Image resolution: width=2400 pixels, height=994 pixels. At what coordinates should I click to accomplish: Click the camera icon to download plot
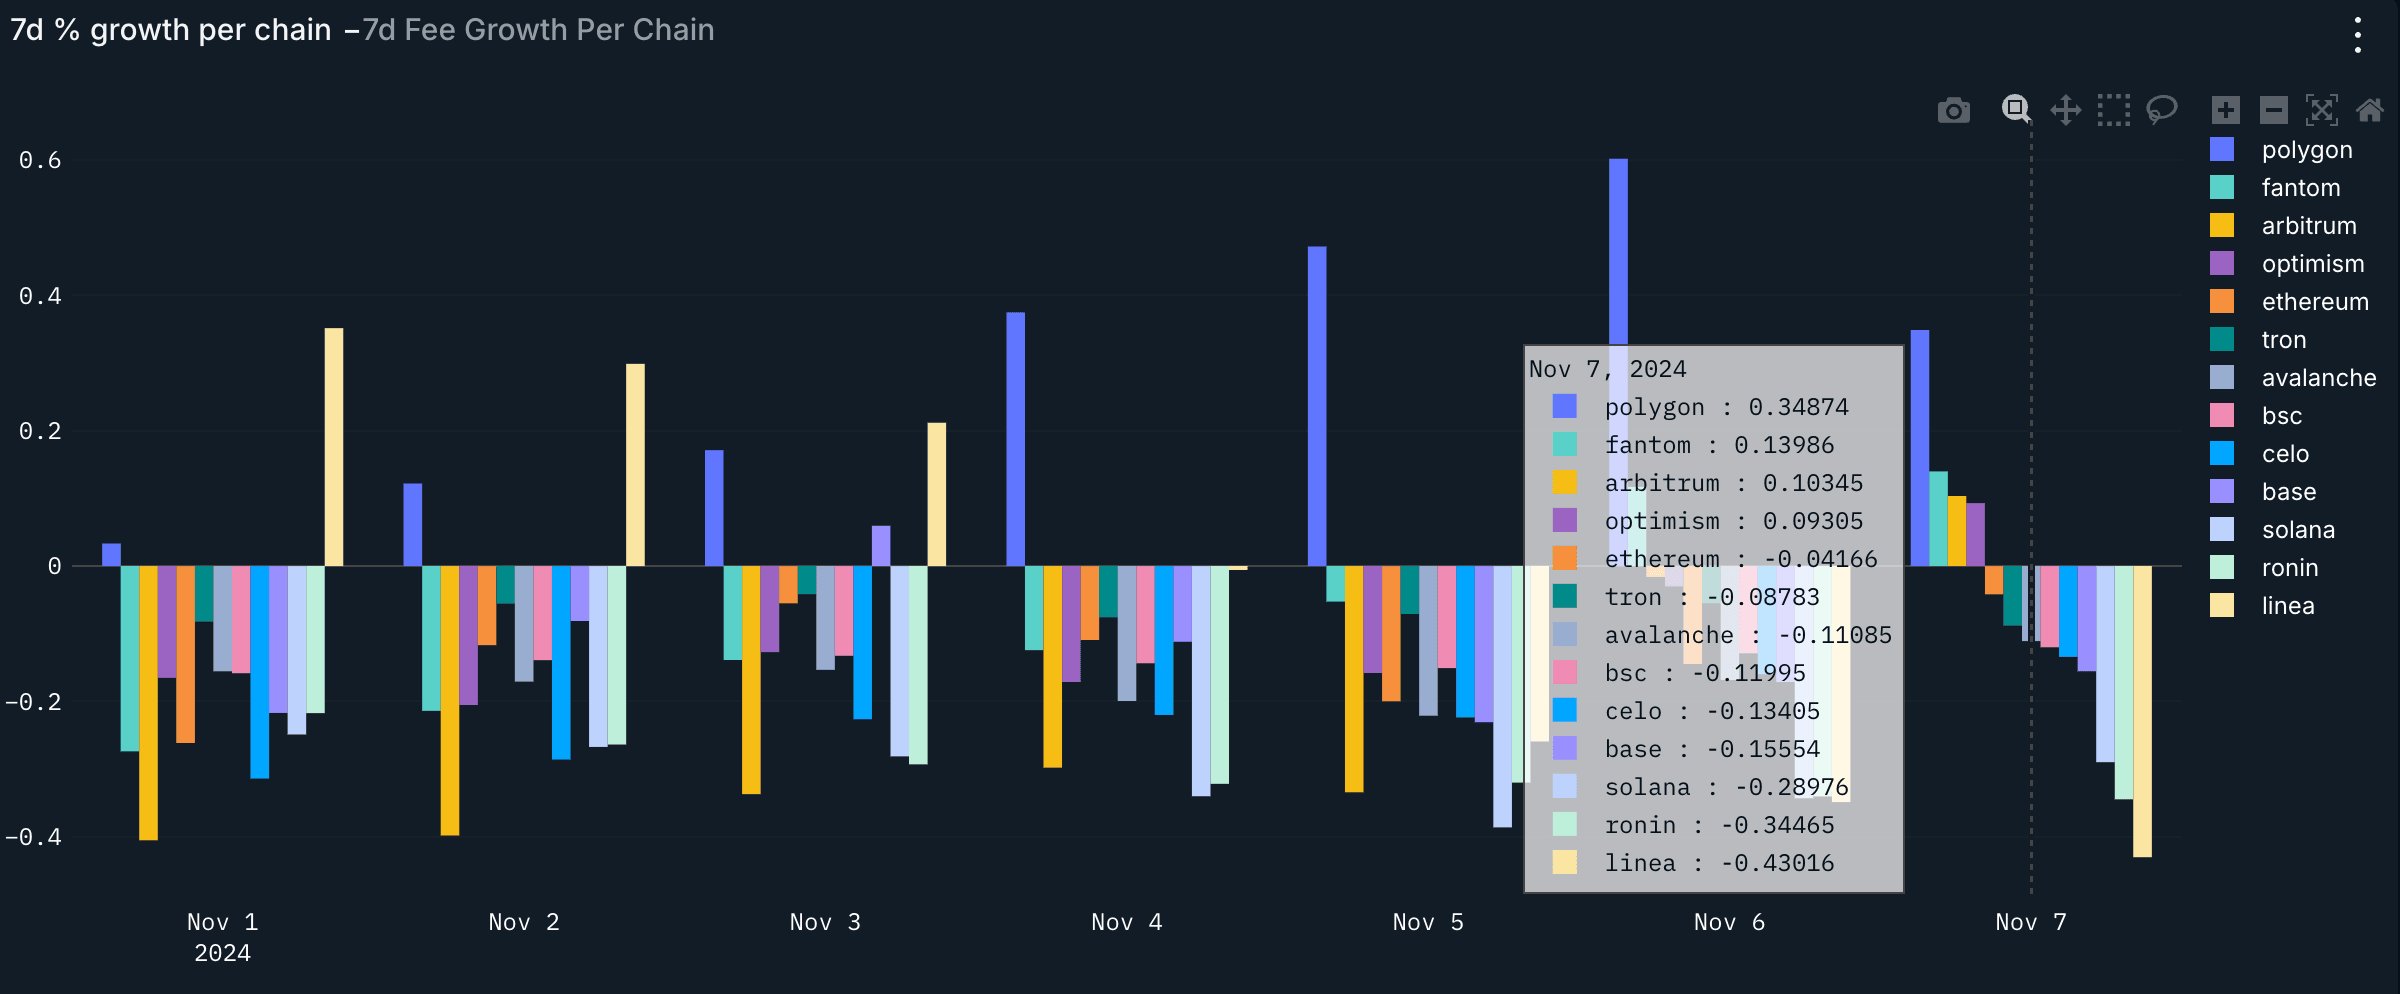click(1953, 110)
